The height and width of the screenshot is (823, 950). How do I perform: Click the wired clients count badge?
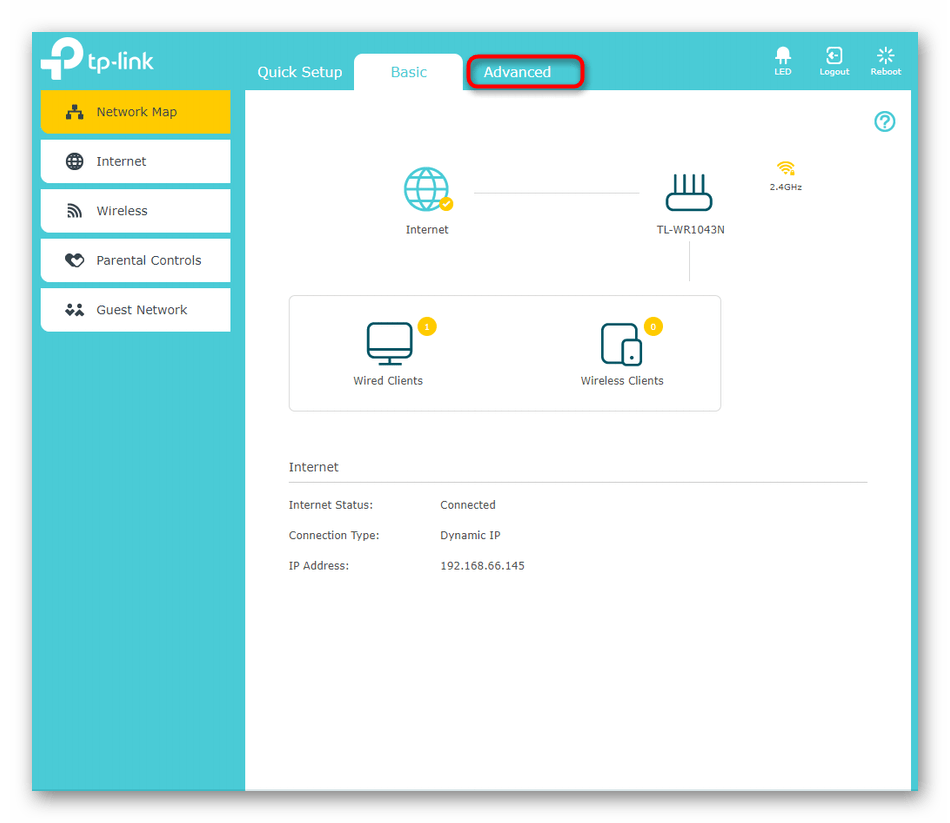click(427, 326)
